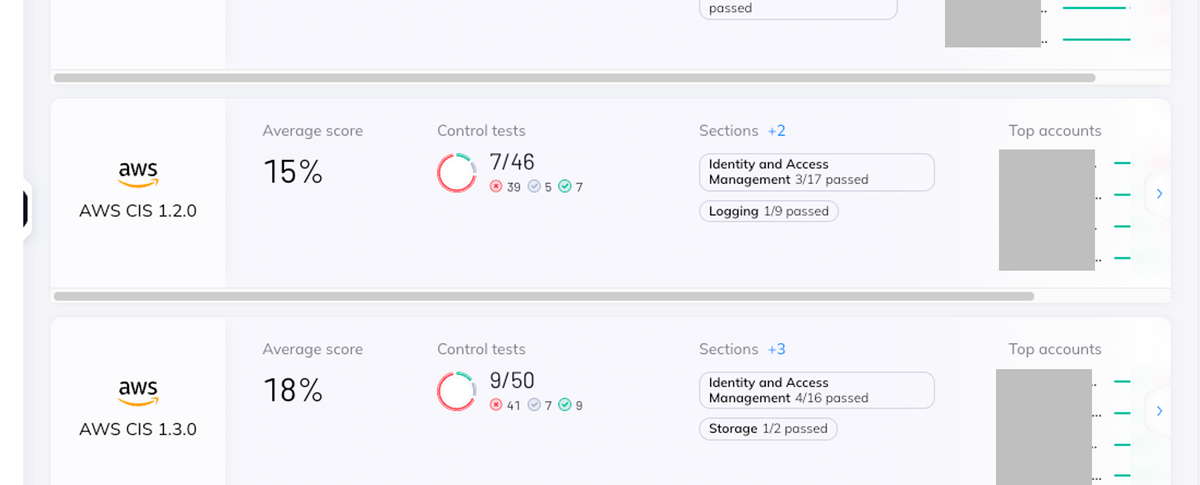Select the Storage 1/2 passed section

pos(767,429)
